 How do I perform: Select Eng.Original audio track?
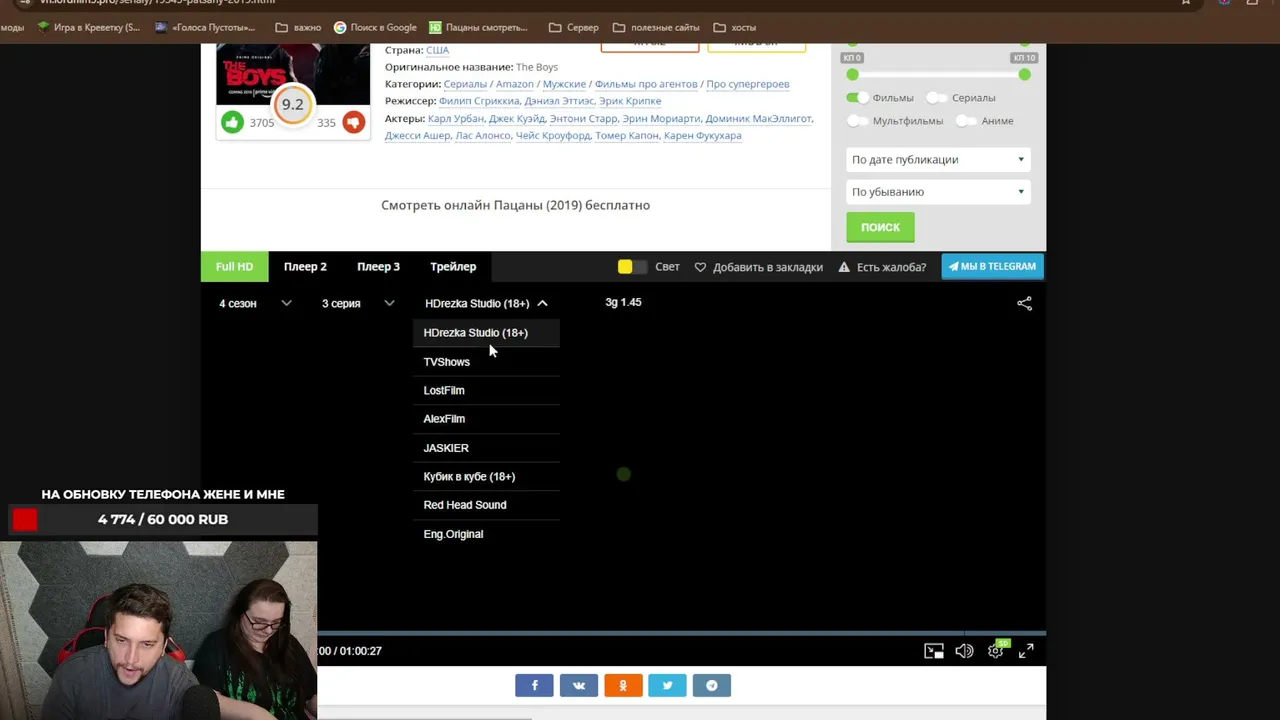point(486,534)
